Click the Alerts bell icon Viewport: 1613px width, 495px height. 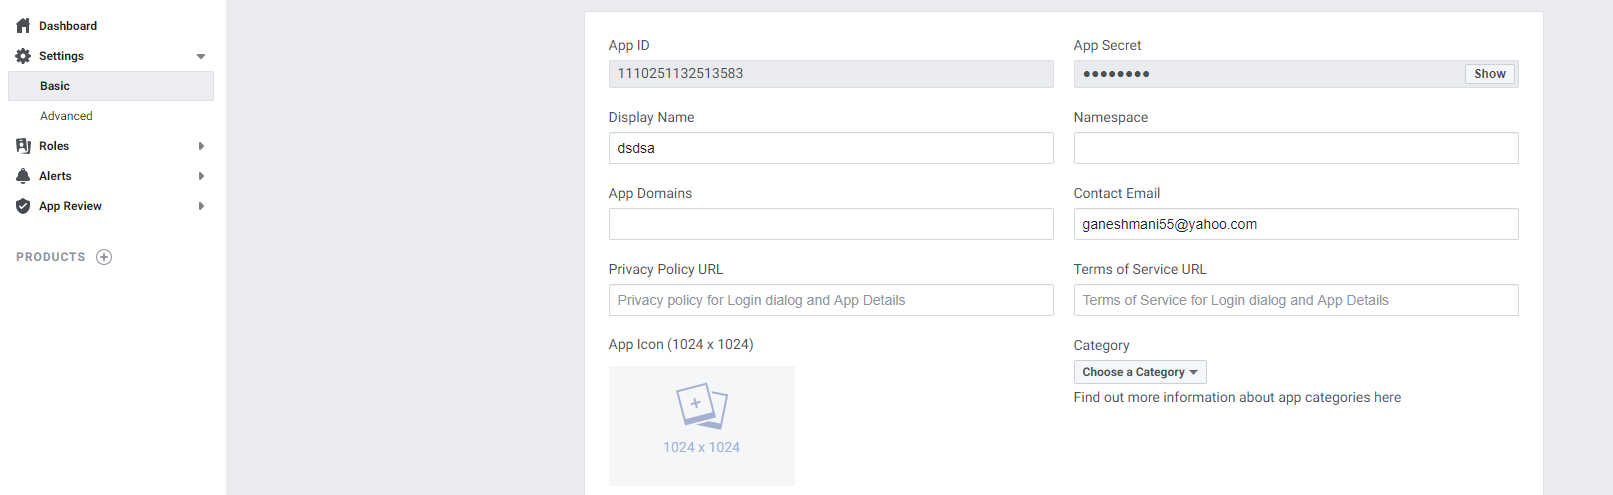23,176
